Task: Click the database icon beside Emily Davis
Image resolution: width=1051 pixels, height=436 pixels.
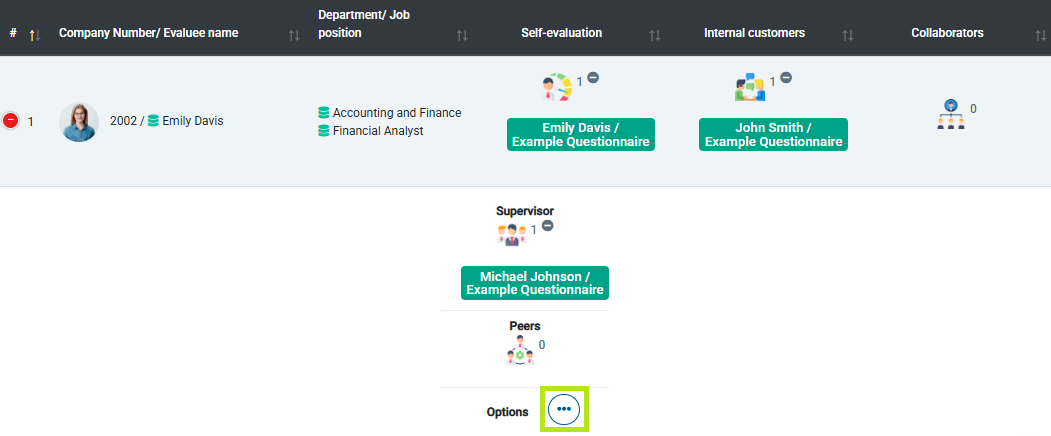Action: pos(153,121)
